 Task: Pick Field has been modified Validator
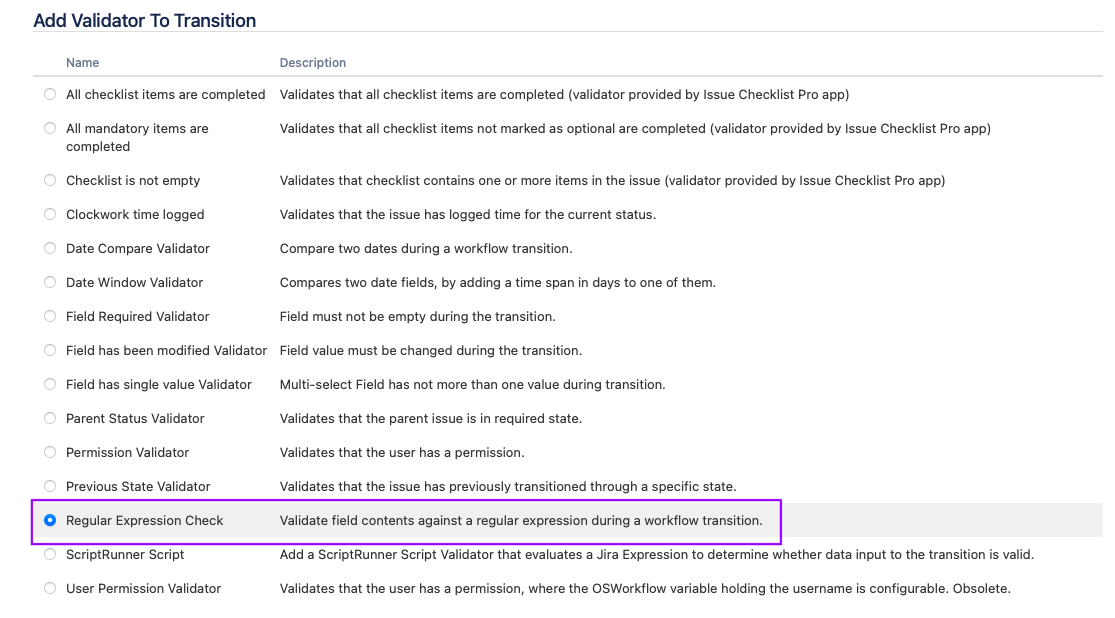[50, 350]
